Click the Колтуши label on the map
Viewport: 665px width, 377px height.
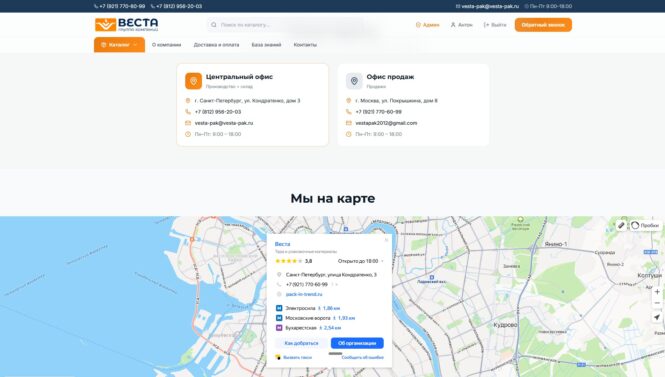(x=649, y=275)
